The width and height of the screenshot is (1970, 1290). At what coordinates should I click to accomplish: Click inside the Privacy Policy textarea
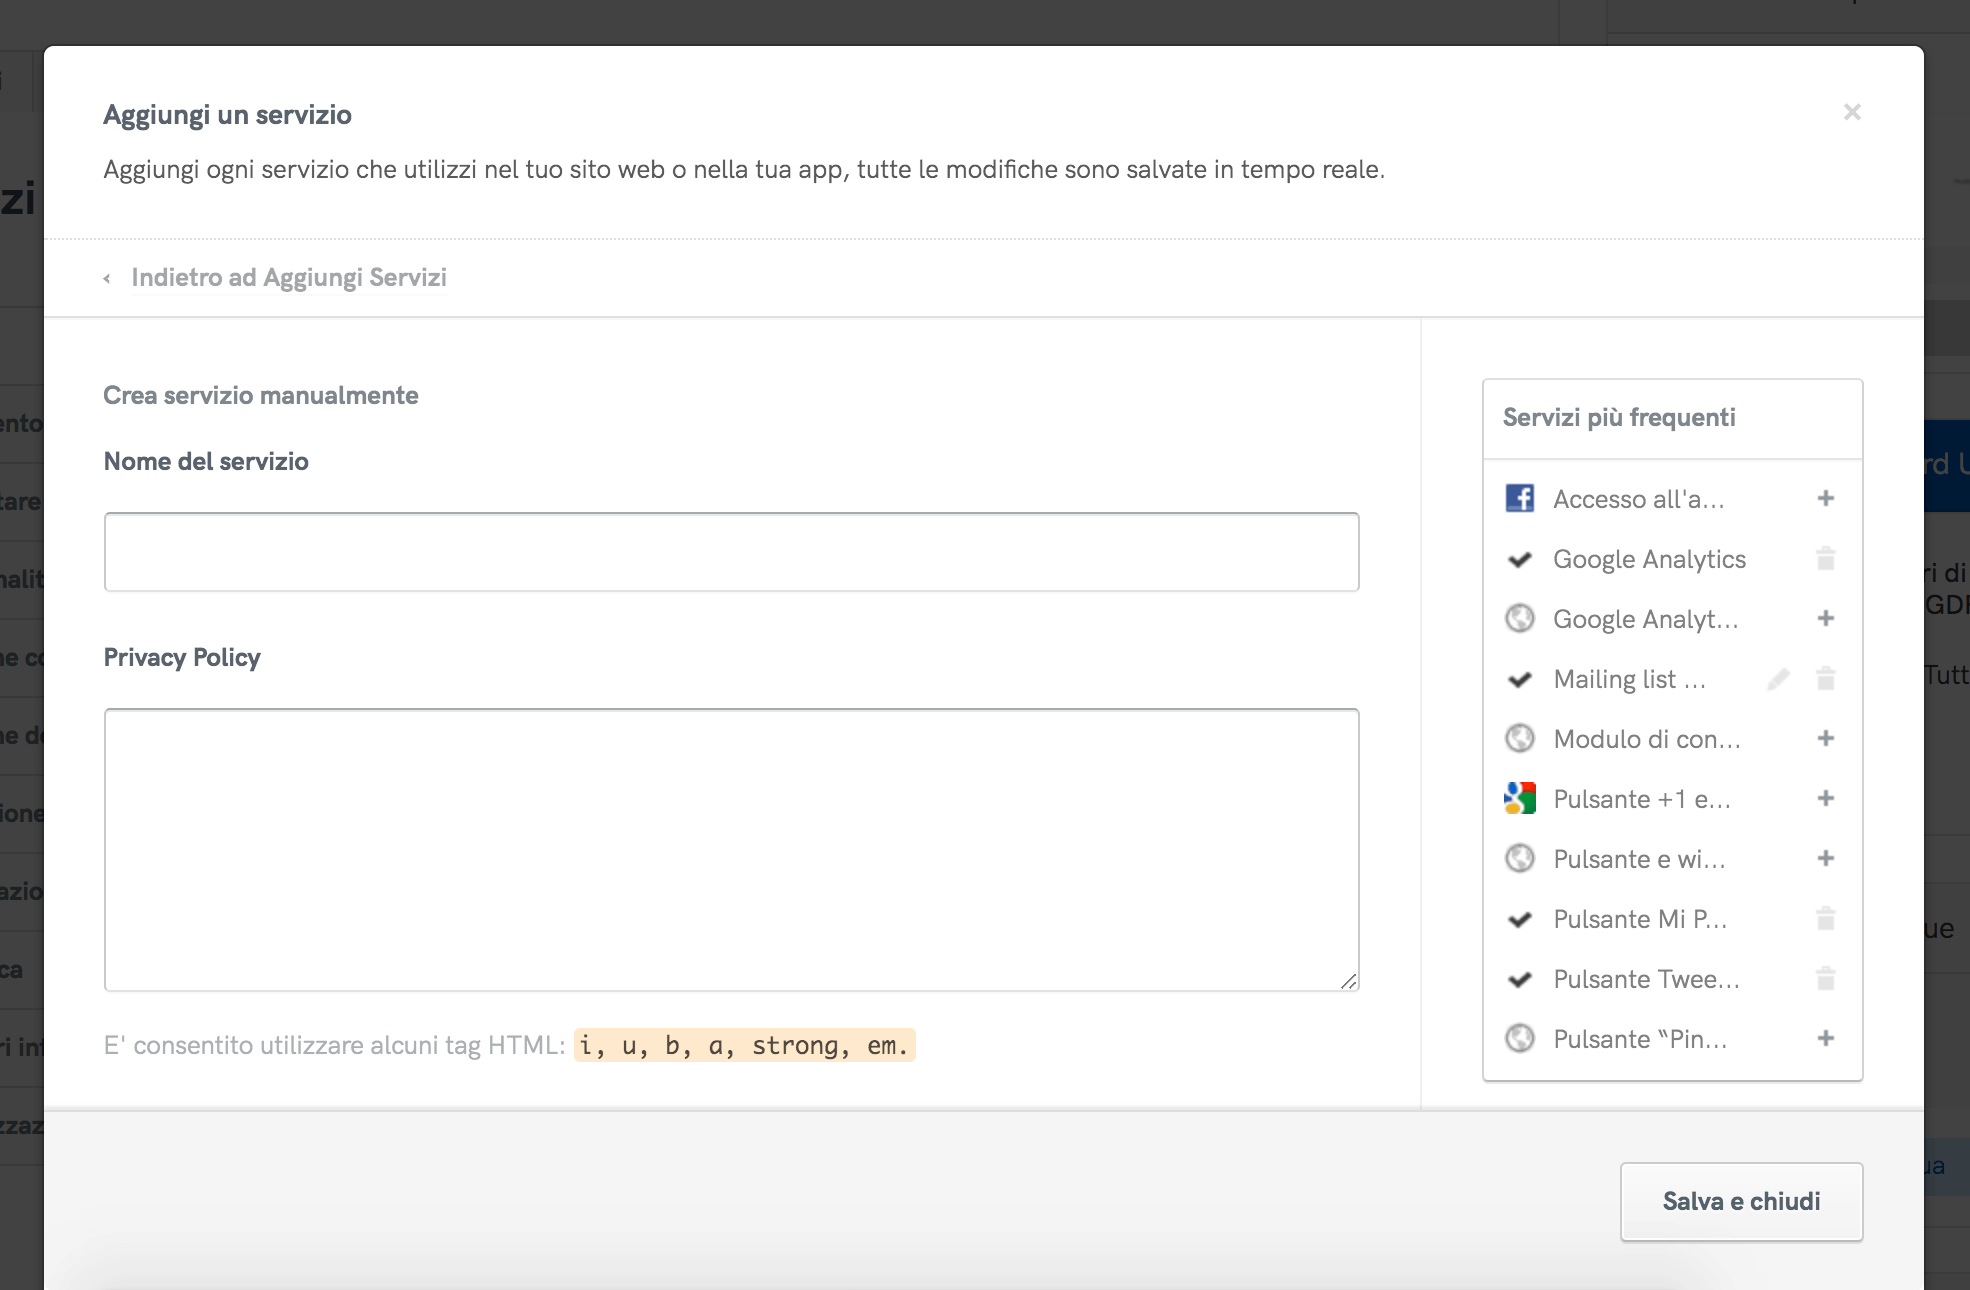point(731,849)
